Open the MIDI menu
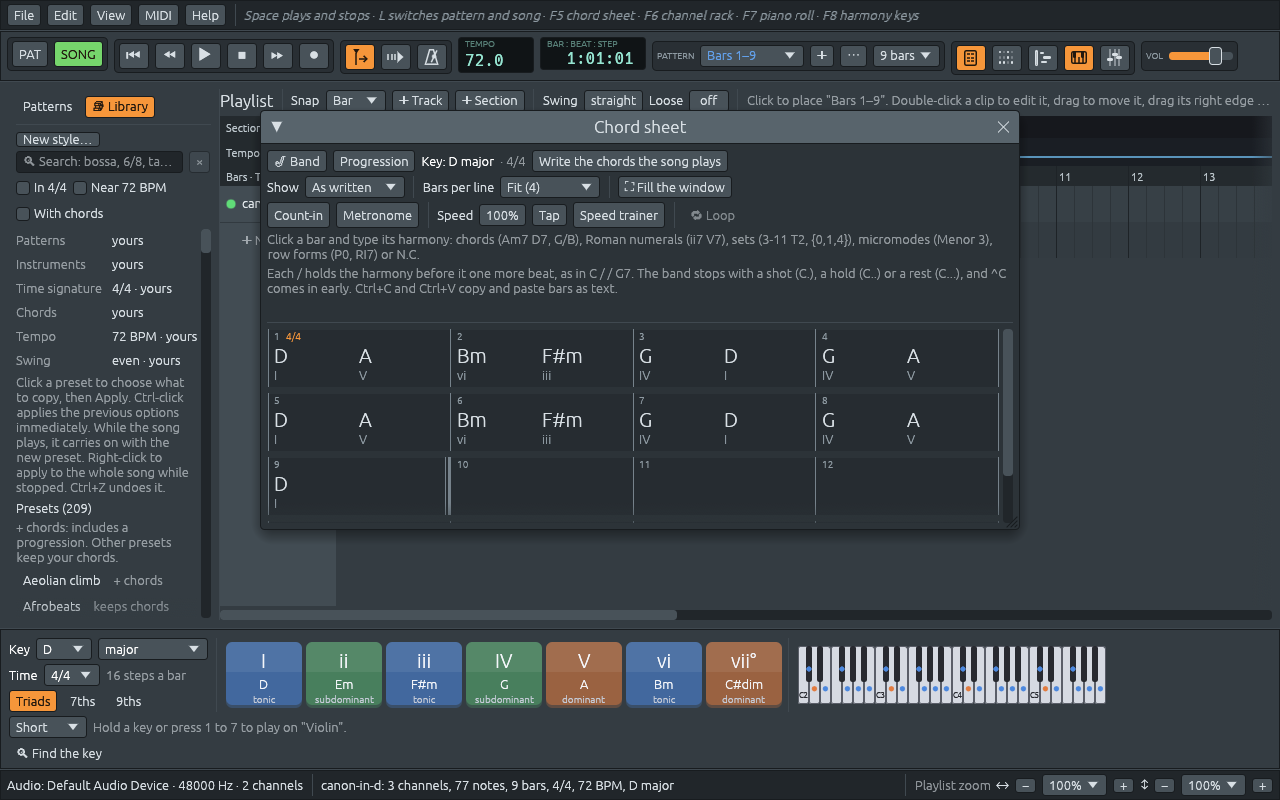The width and height of the screenshot is (1280, 800). [x=158, y=15]
